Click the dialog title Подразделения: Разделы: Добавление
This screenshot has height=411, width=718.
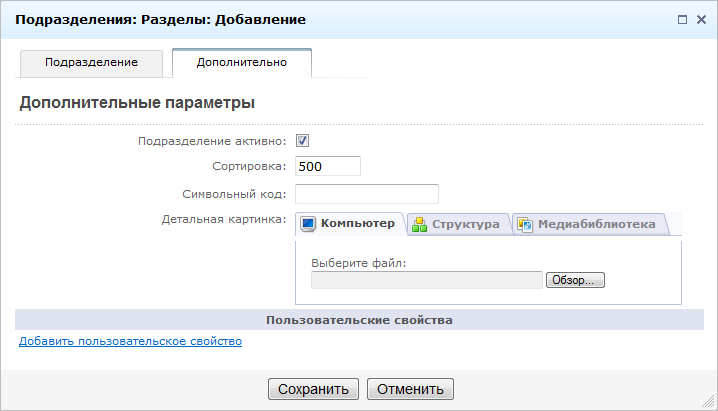coord(160,19)
